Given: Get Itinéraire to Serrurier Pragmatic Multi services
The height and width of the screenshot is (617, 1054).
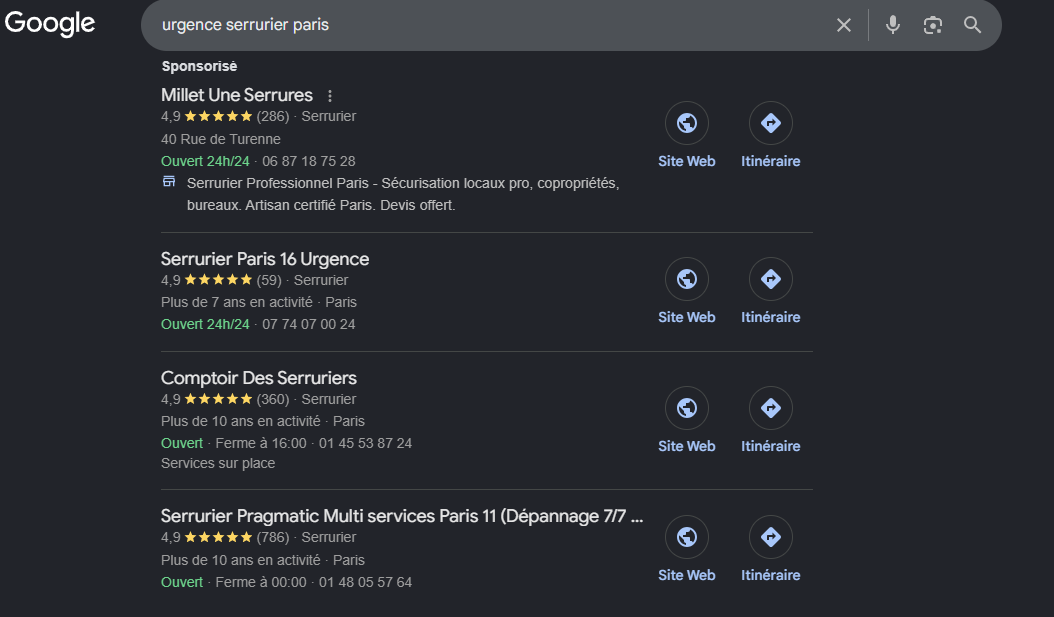Looking at the screenshot, I should tap(770, 549).
